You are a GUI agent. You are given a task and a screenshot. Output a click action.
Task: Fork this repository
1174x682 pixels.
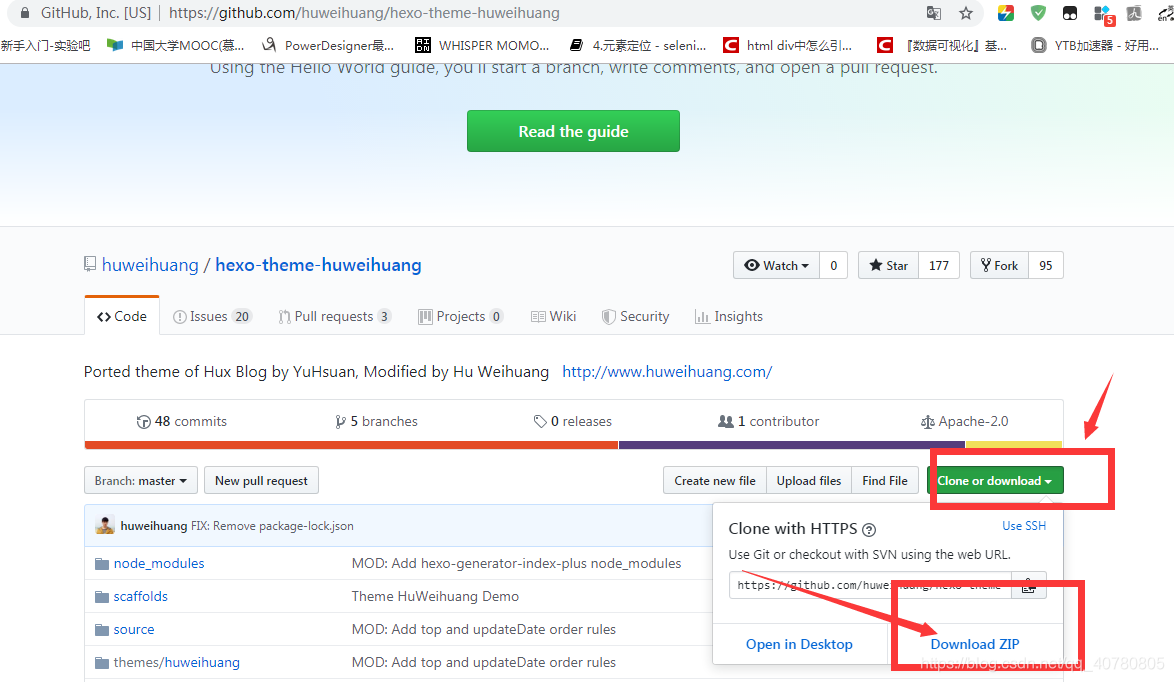point(1000,266)
